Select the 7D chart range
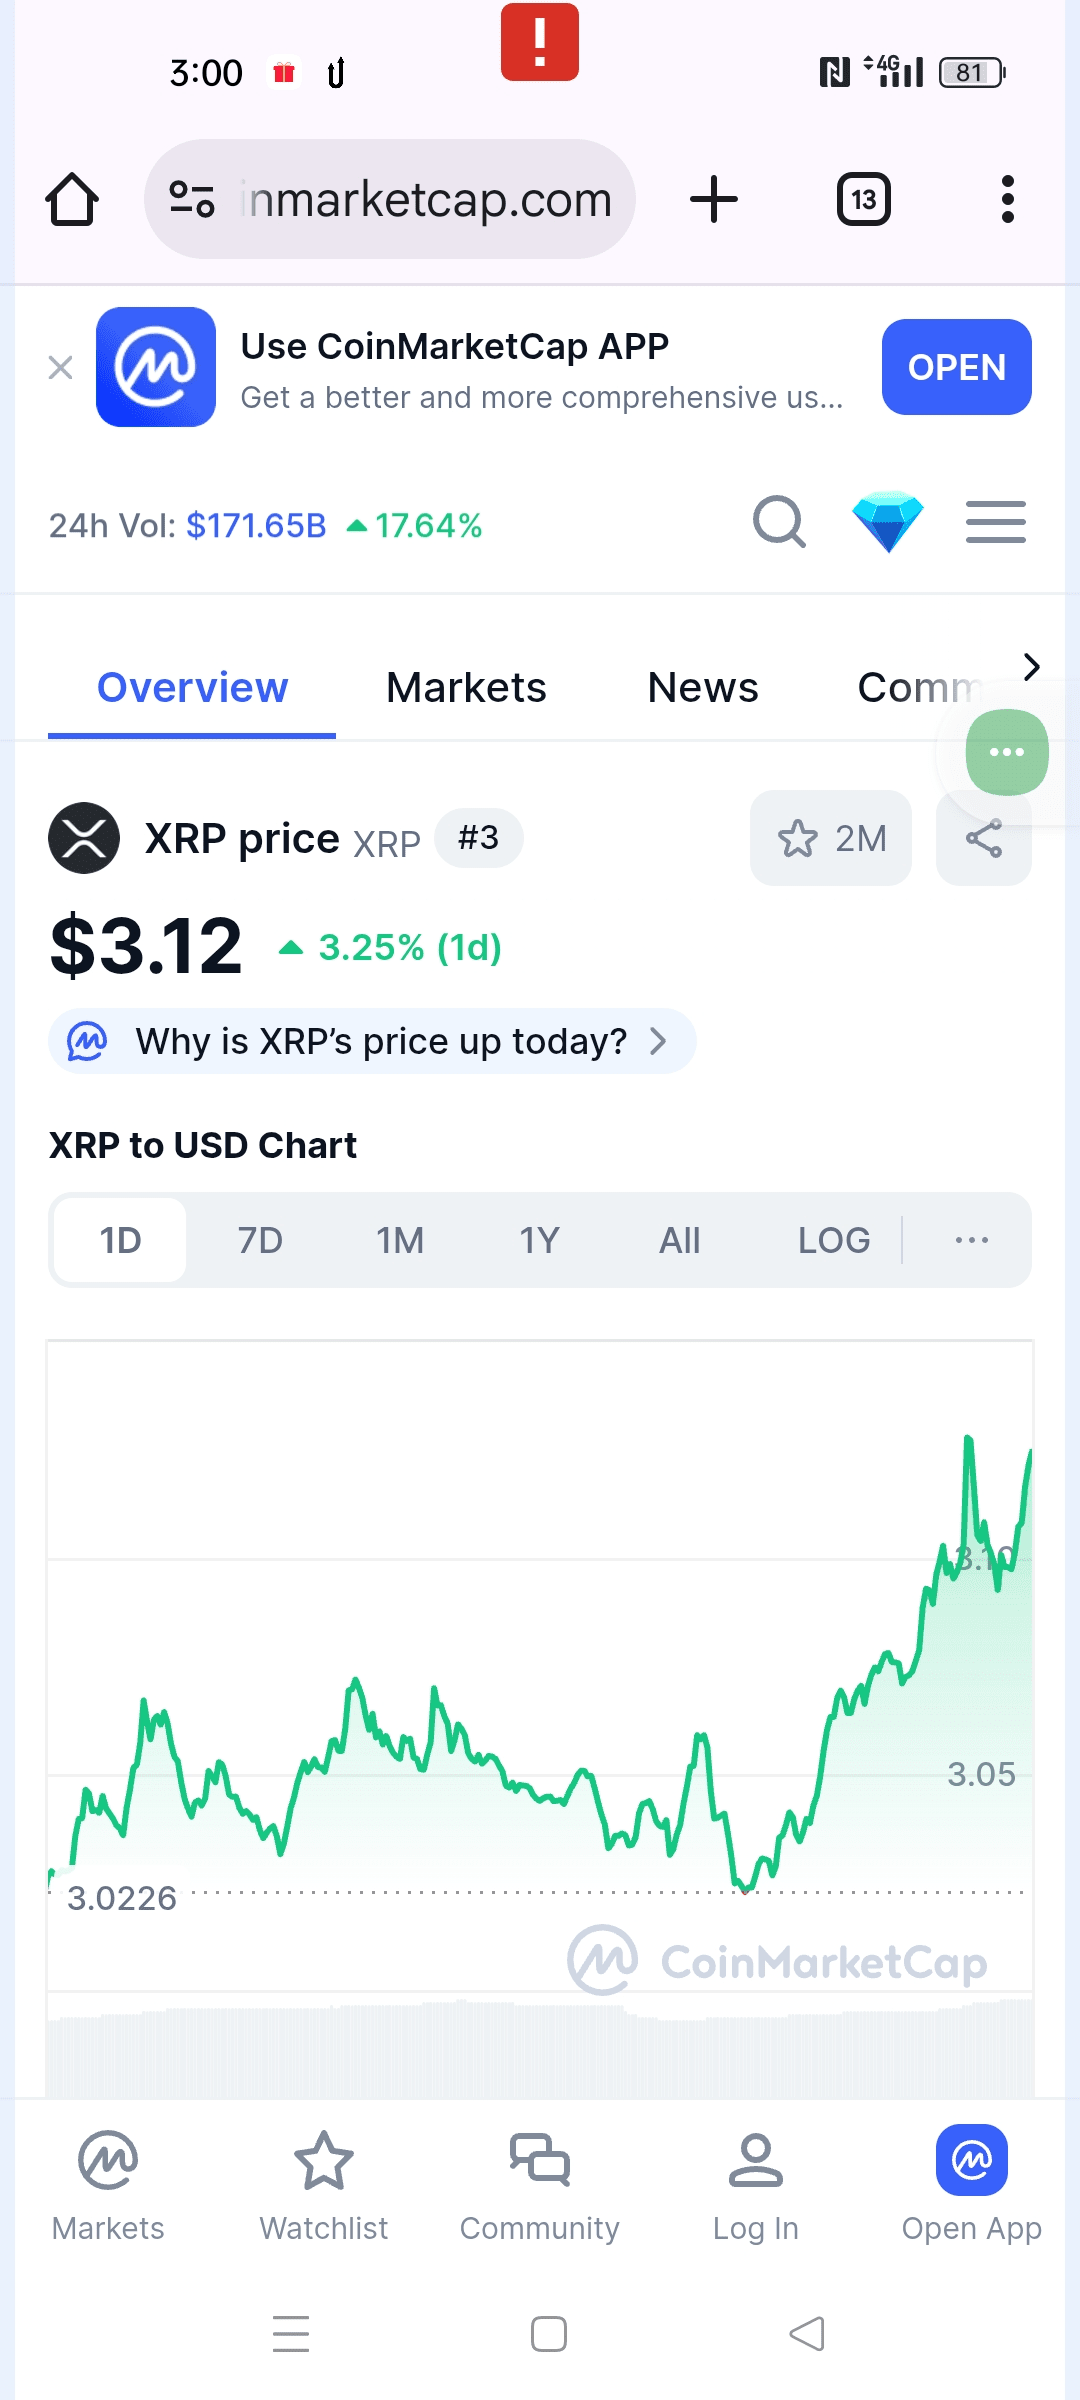Screen dimensions: 1080x2400 point(260,1240)
